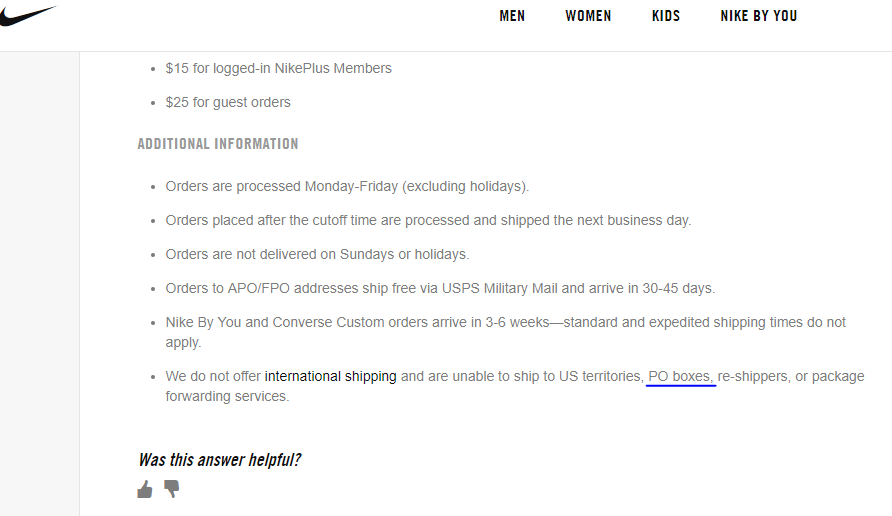This screenshot has height=516, width=892.
Task: Open the WOMEN navigation menu
Action: pos(588,16)
